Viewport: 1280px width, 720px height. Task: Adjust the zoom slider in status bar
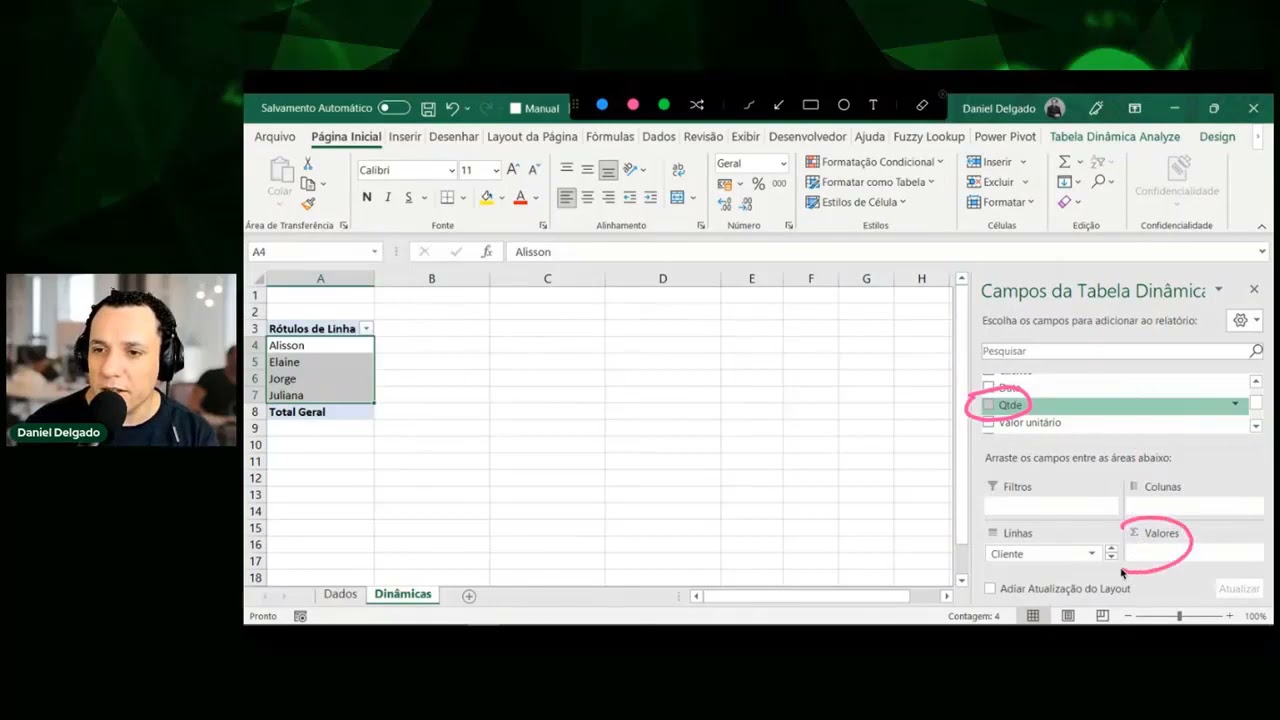(1179, 616)
